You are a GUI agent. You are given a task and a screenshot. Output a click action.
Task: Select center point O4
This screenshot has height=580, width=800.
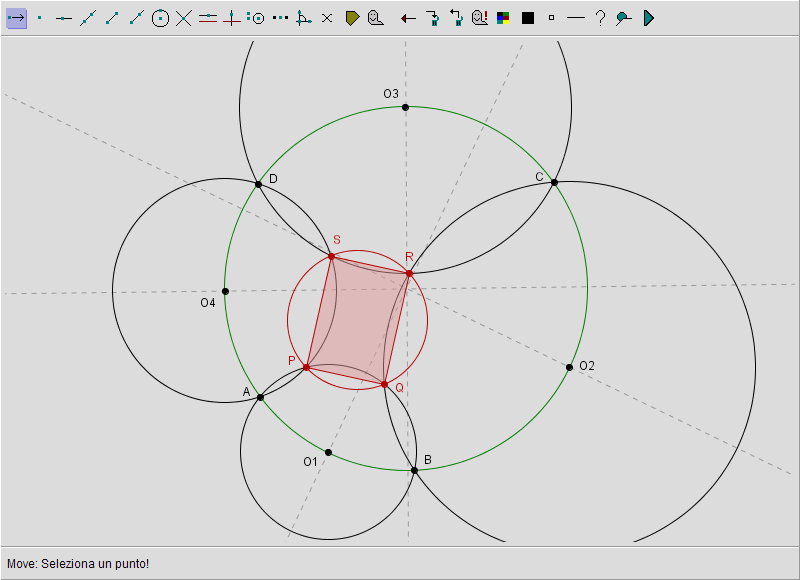click(x=226, y=291)
